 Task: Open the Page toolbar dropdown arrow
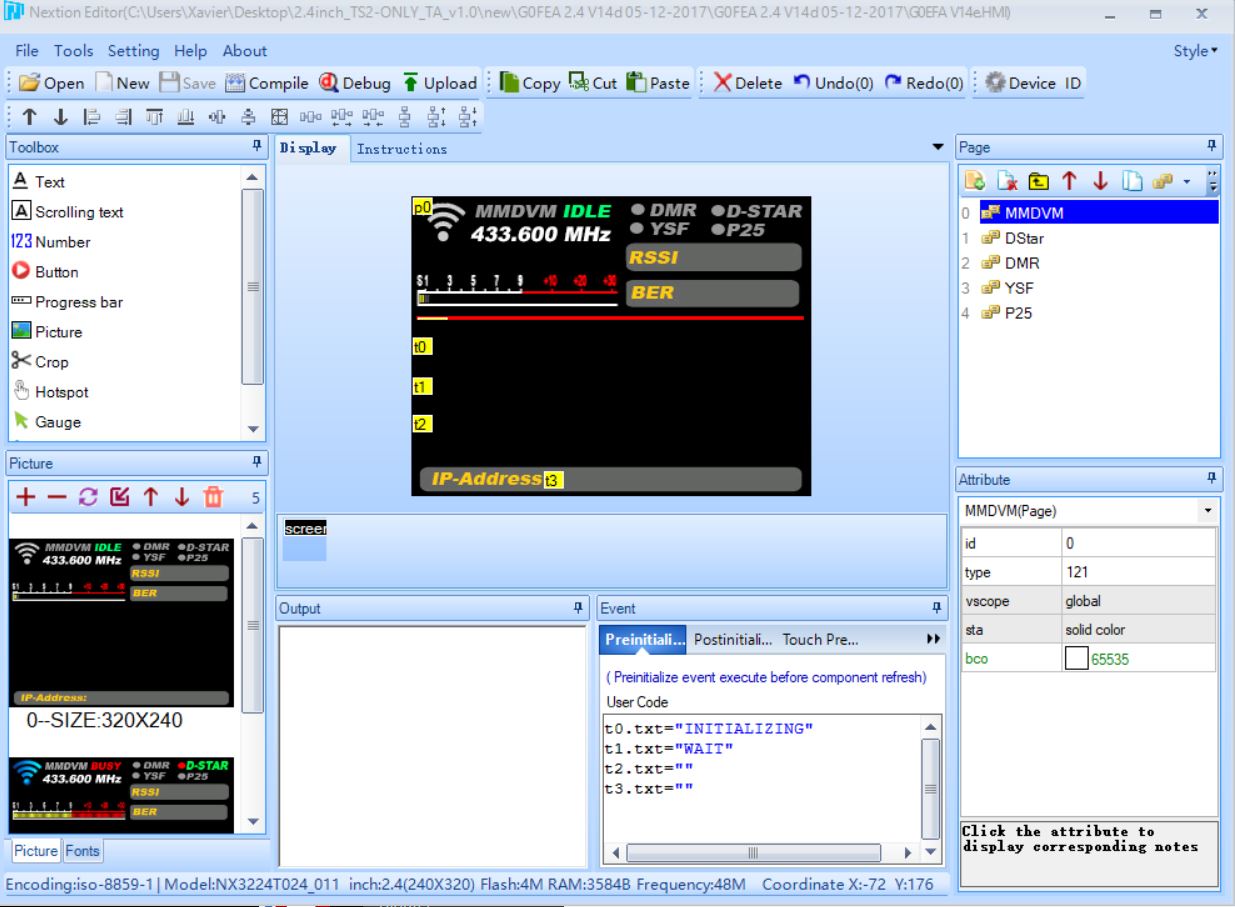1187,182
